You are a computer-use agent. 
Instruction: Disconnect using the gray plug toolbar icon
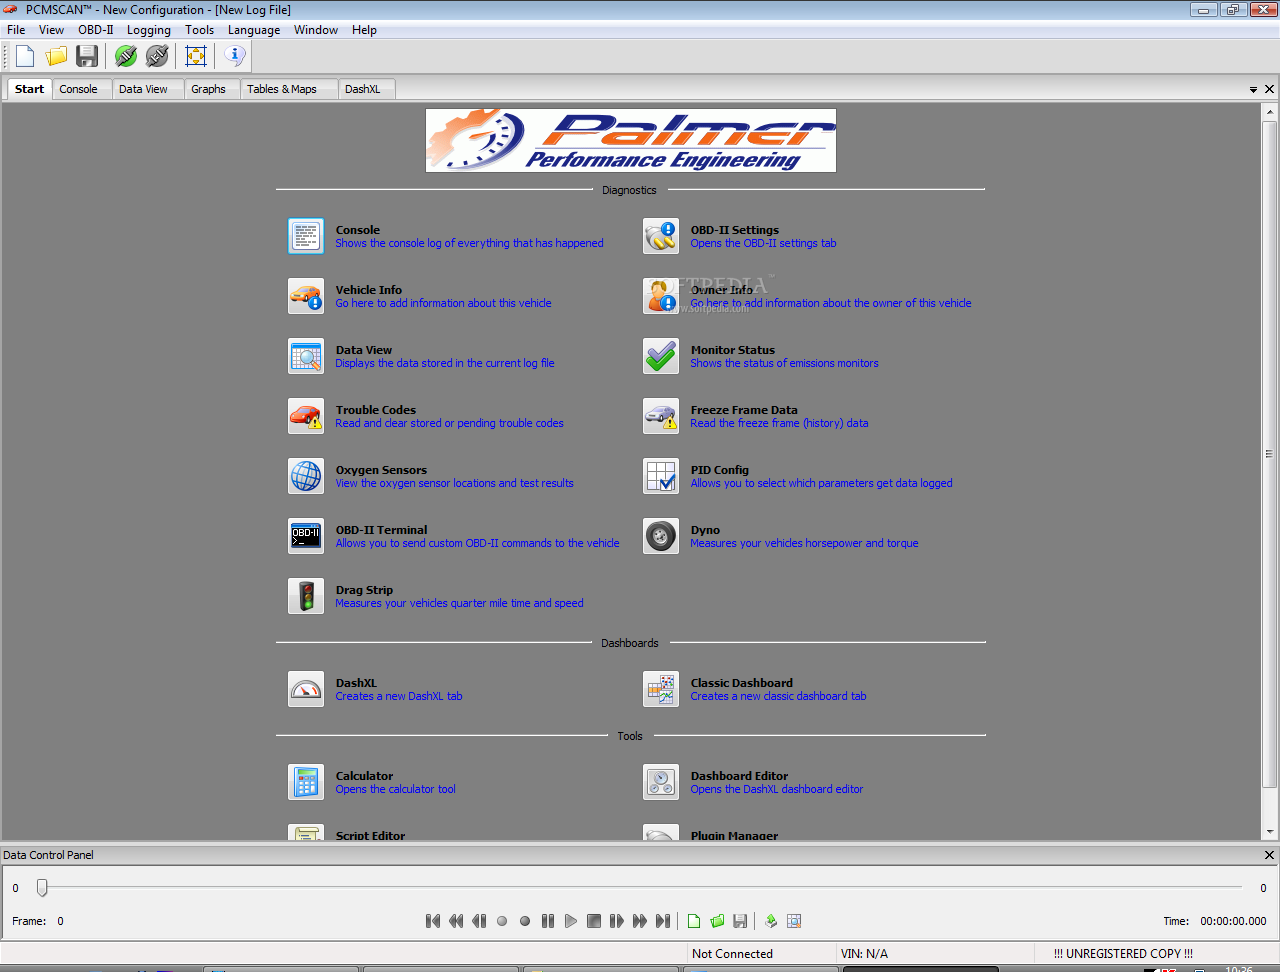pyautogui.click(x=157, y=56)
